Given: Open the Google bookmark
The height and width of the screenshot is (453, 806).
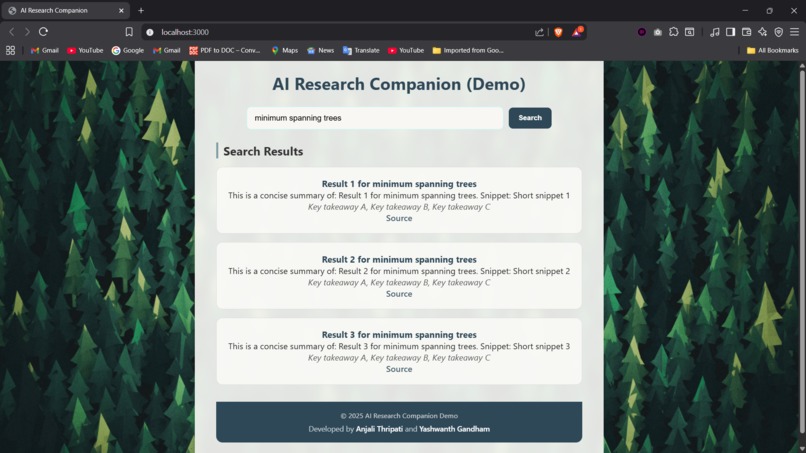Looking at the screenshot, I should (128, 50).
